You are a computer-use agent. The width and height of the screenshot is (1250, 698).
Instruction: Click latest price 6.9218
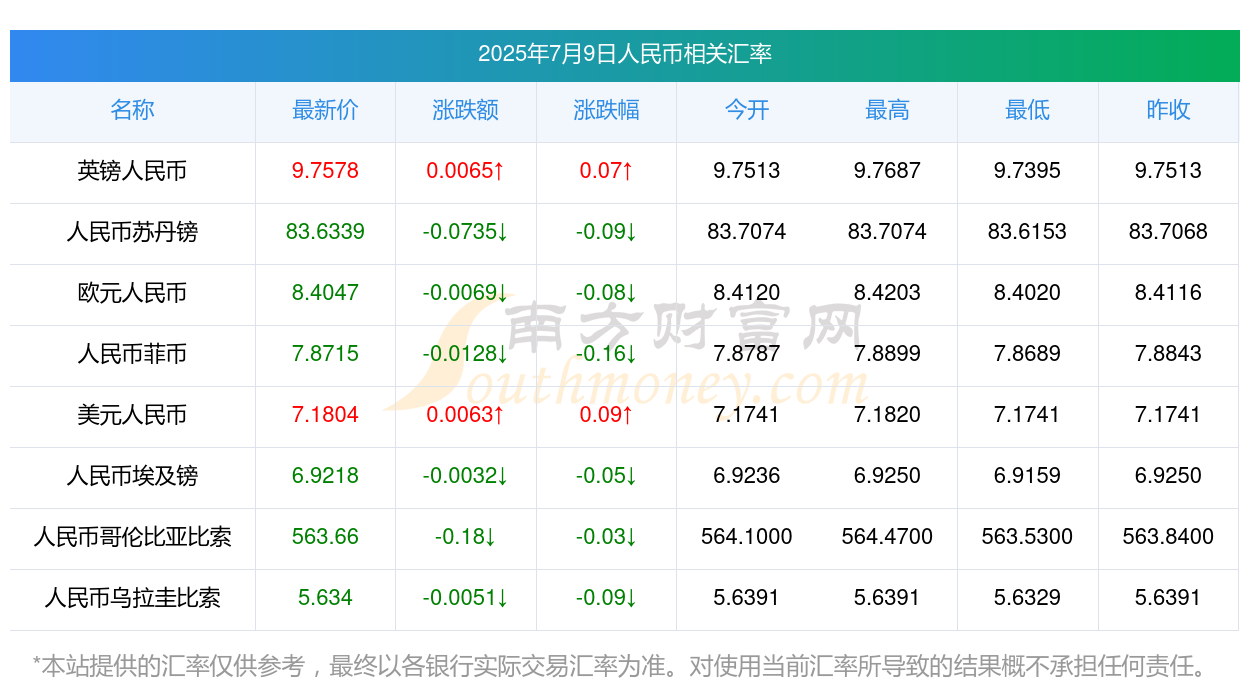click(325, 476)
